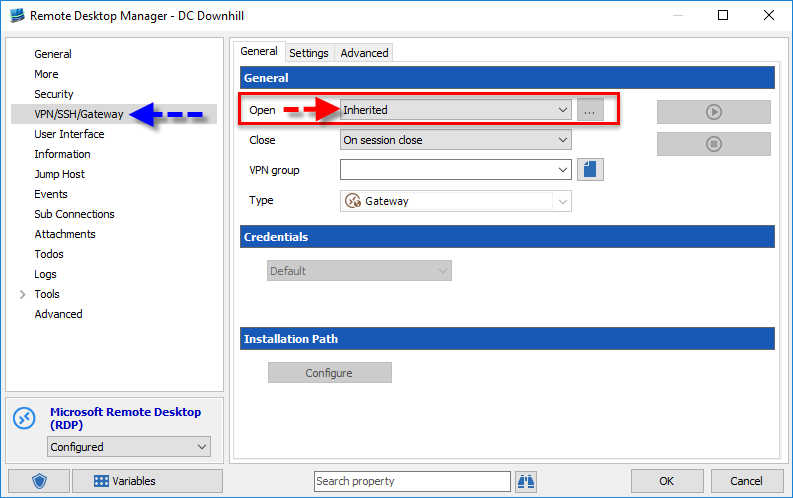Click the ellipsis button next to Open
The image size is (793, 498).
tap(590, 110)
